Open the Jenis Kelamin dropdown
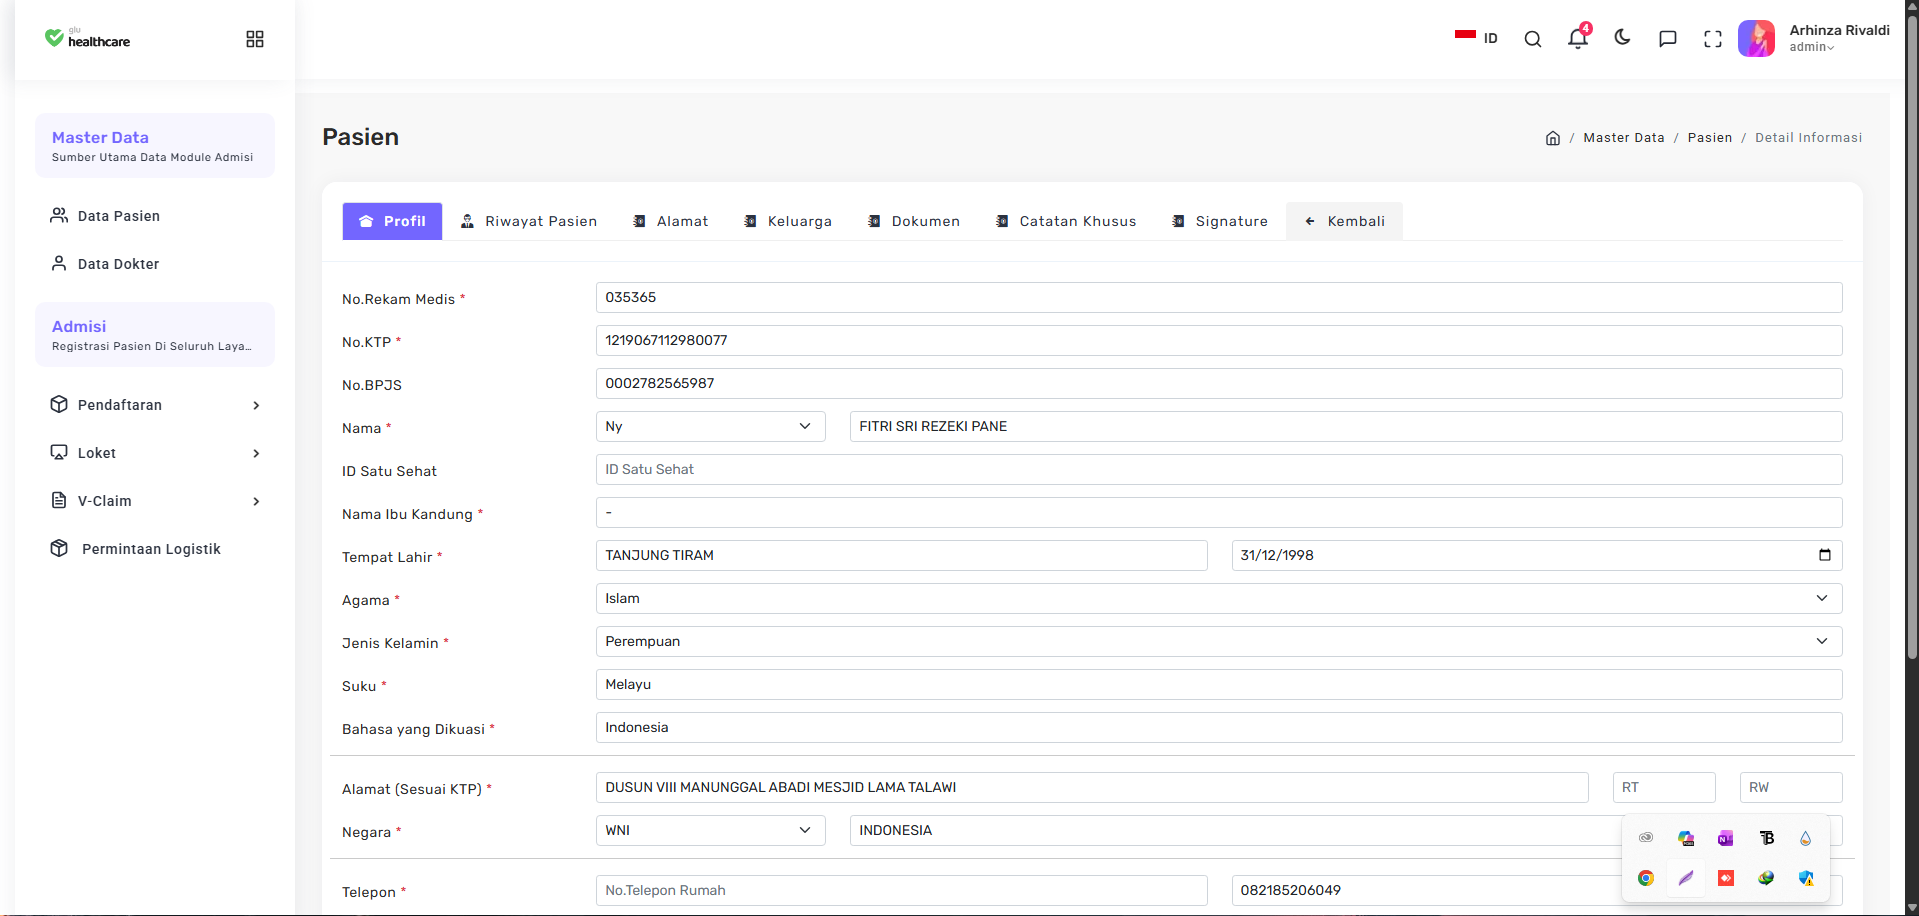The image size is (1919, 916). click(x=1218, y=641)
